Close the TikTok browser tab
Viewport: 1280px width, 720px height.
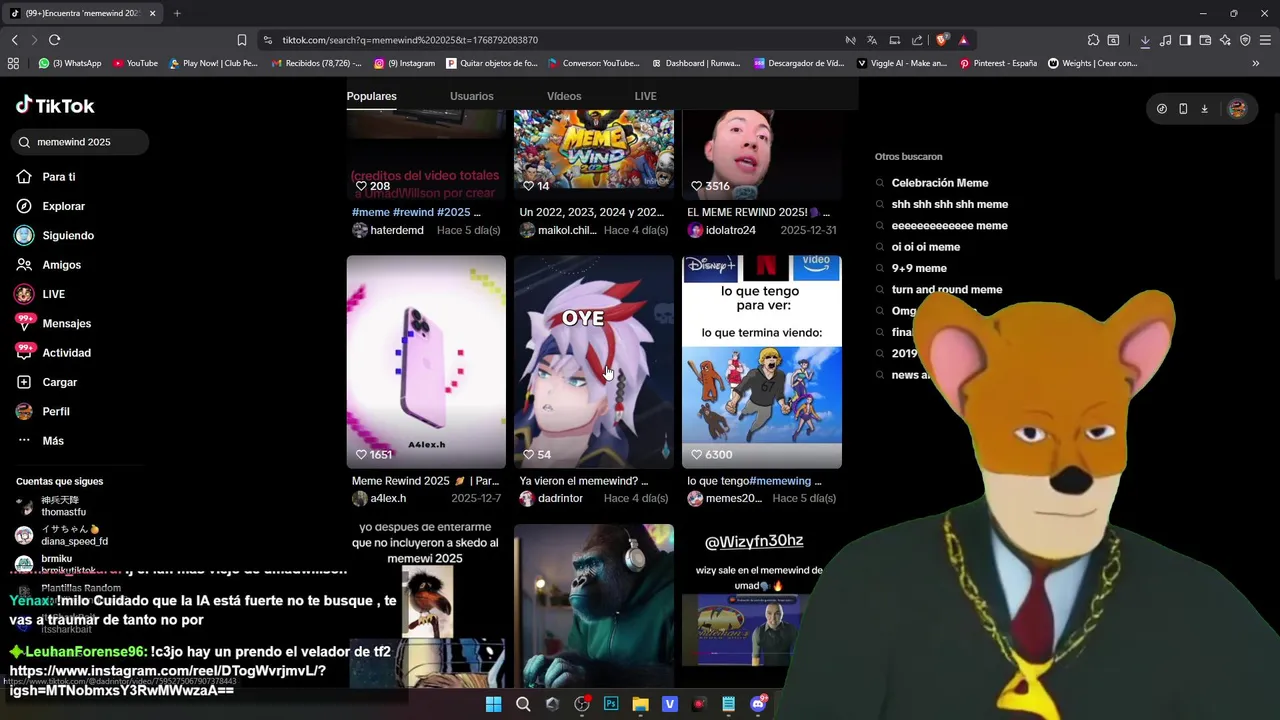coord(152,13)
